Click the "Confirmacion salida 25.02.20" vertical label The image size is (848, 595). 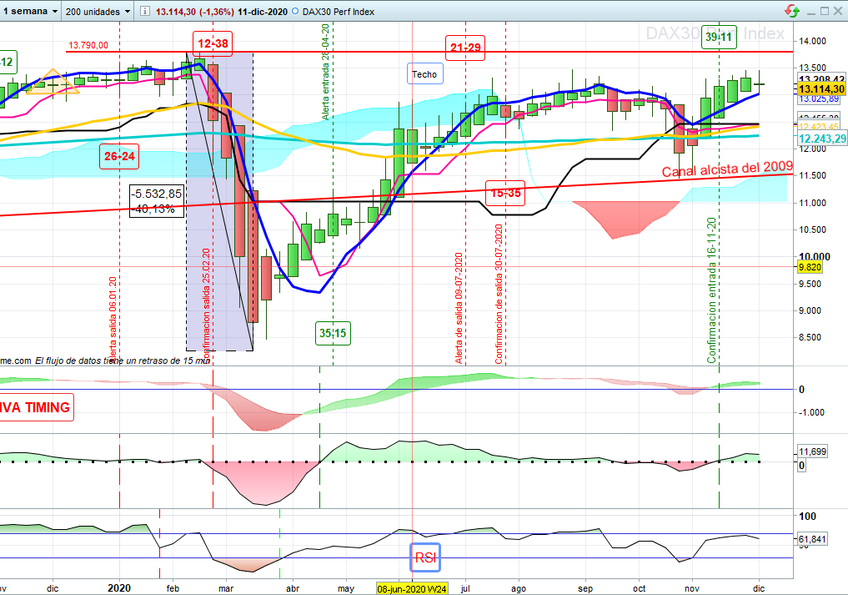point(206,304)
